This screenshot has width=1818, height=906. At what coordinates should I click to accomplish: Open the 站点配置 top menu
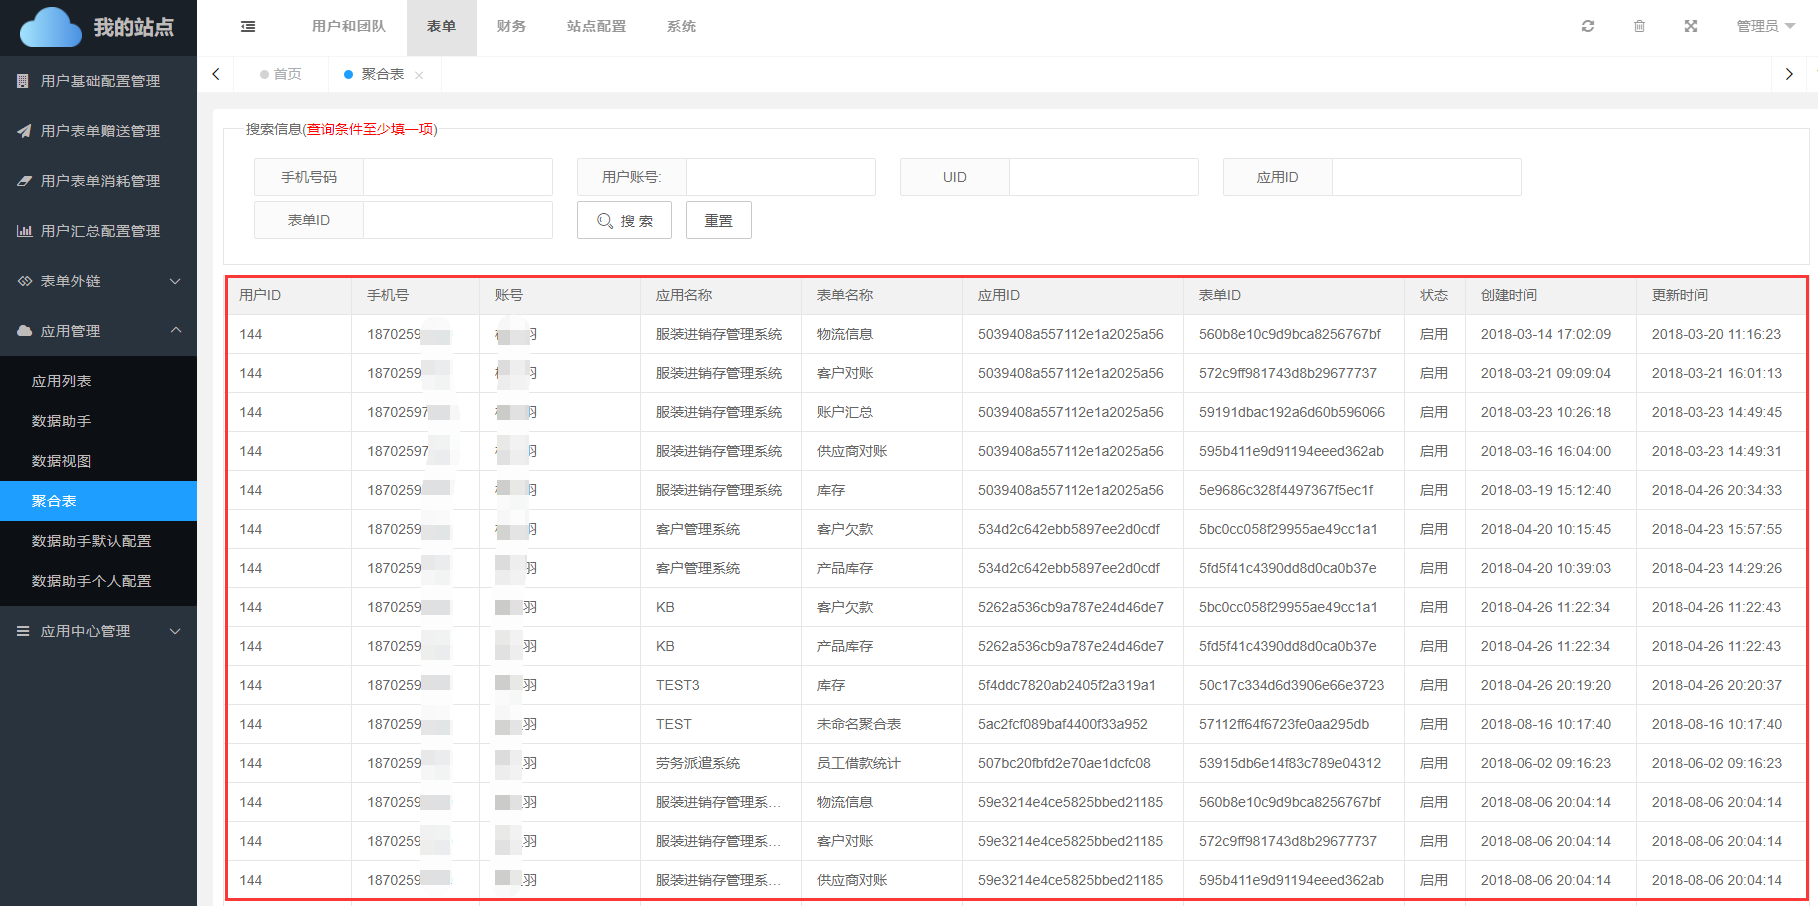click(596, 27)
